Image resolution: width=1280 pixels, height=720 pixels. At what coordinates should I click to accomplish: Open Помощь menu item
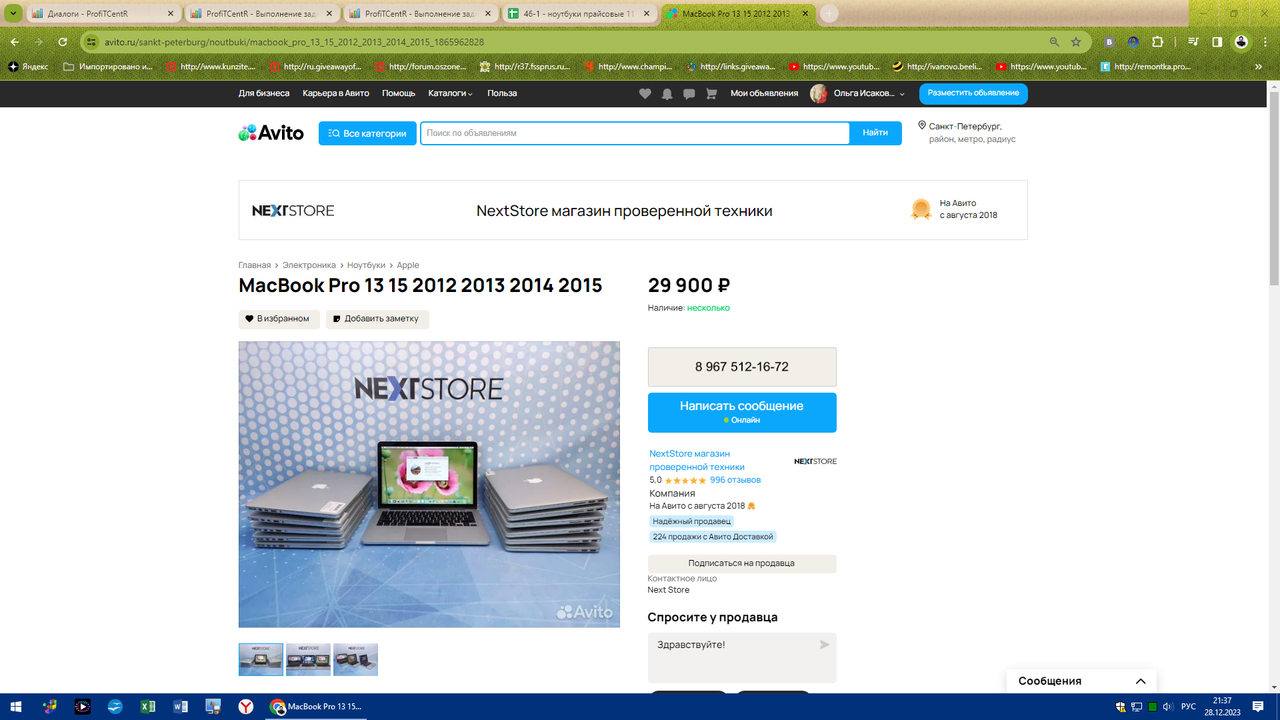(x=398, y=93)
